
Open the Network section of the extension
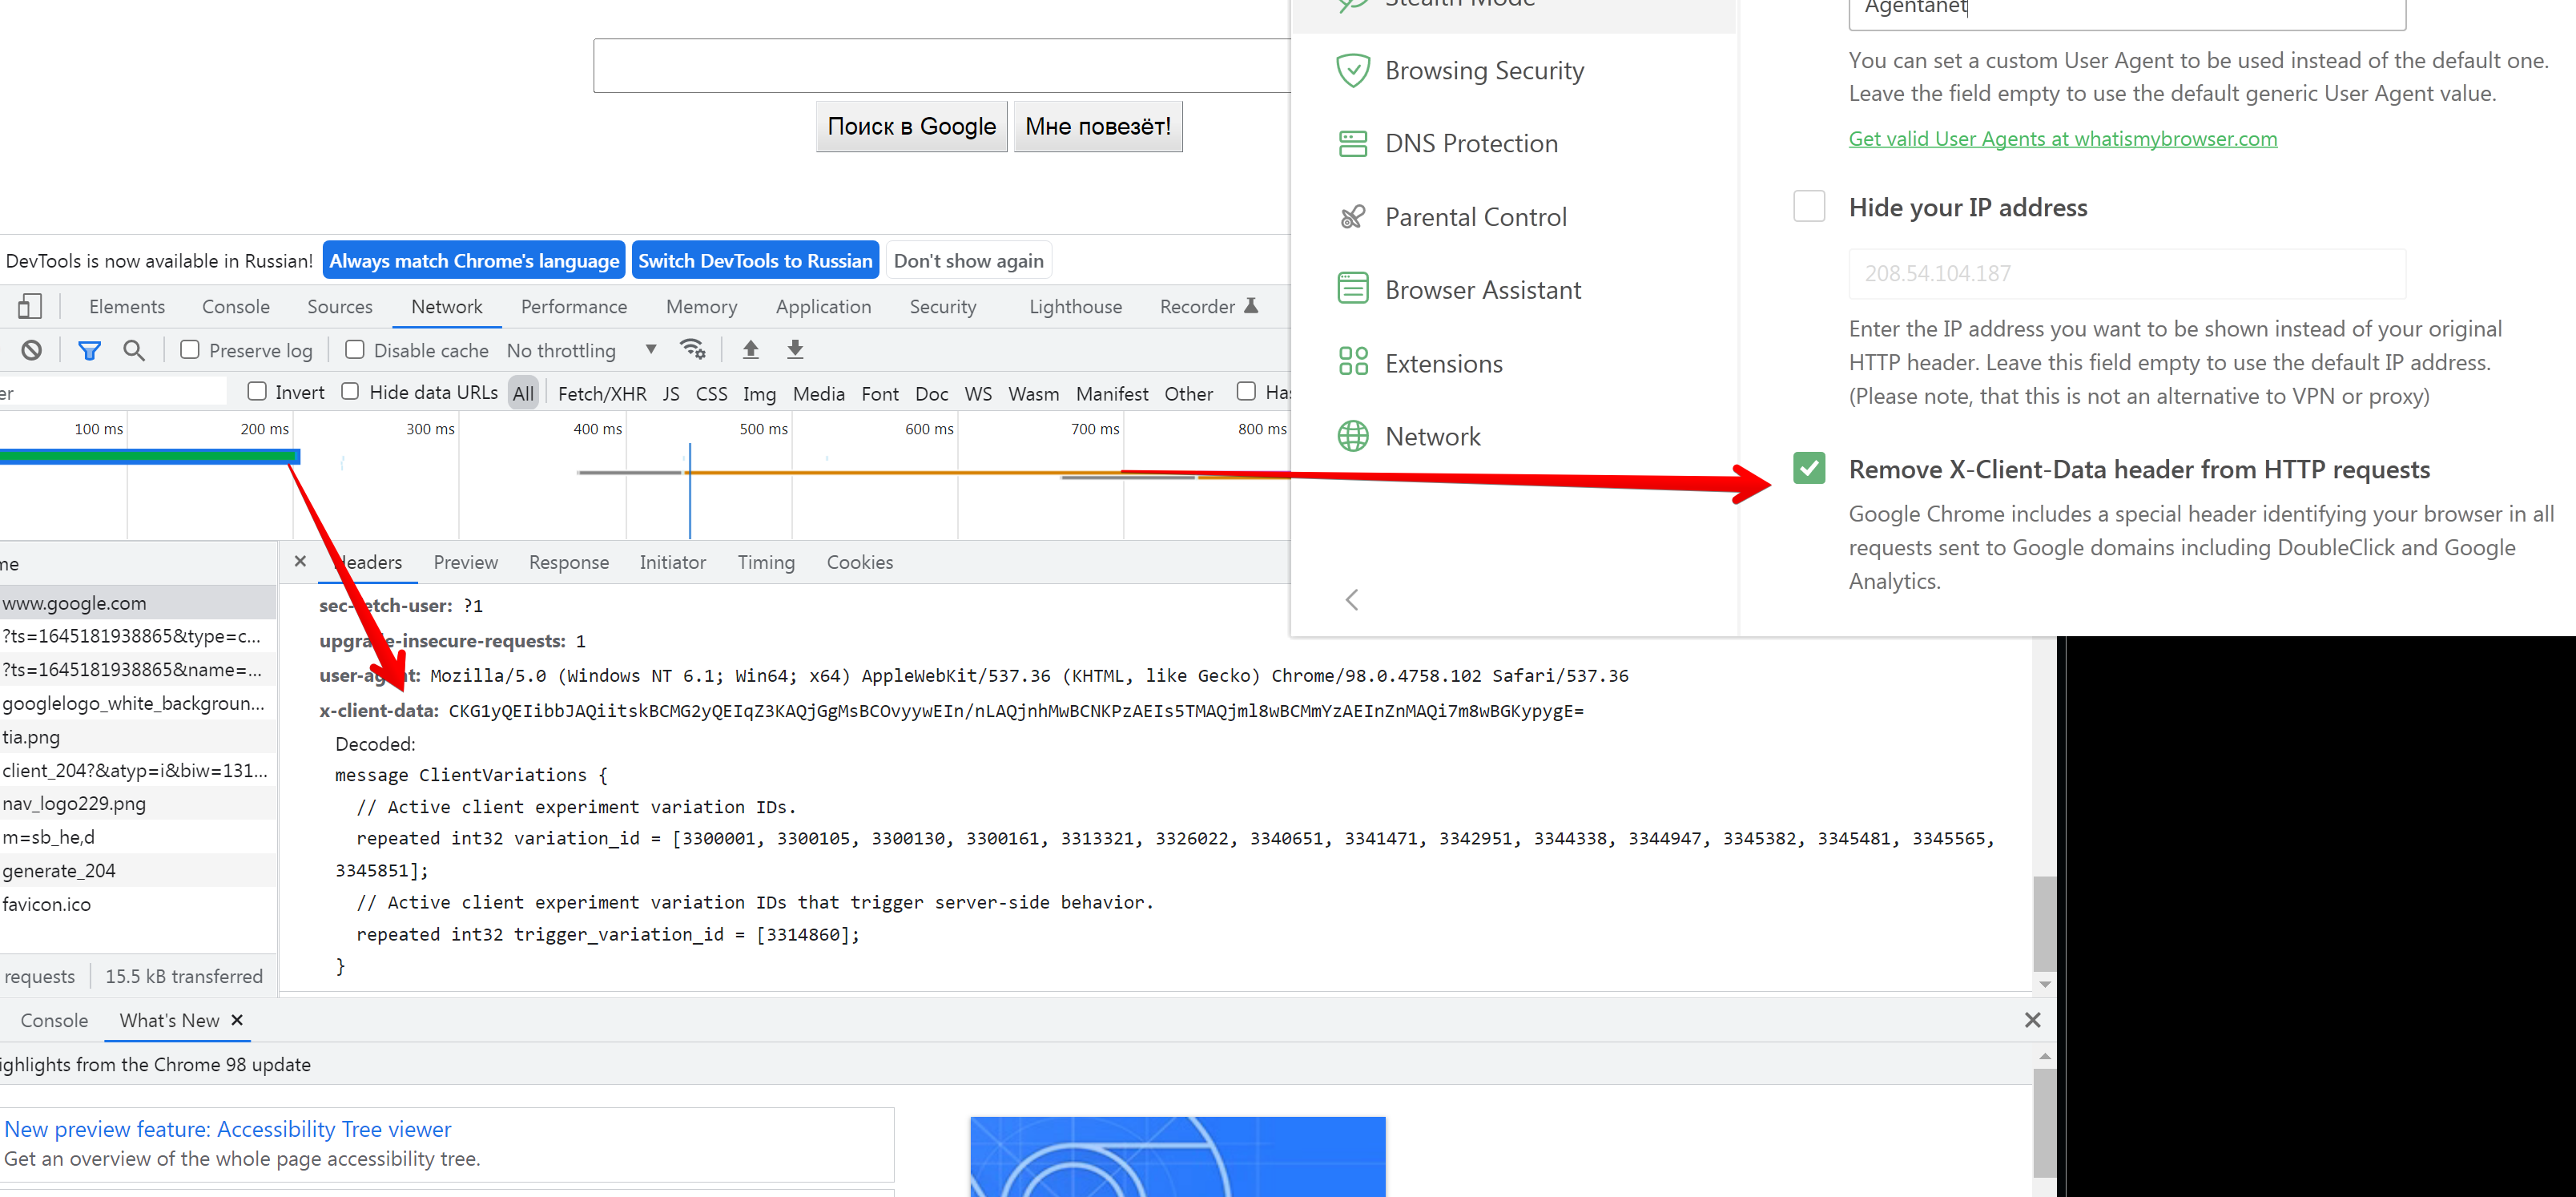[1433, 436]
